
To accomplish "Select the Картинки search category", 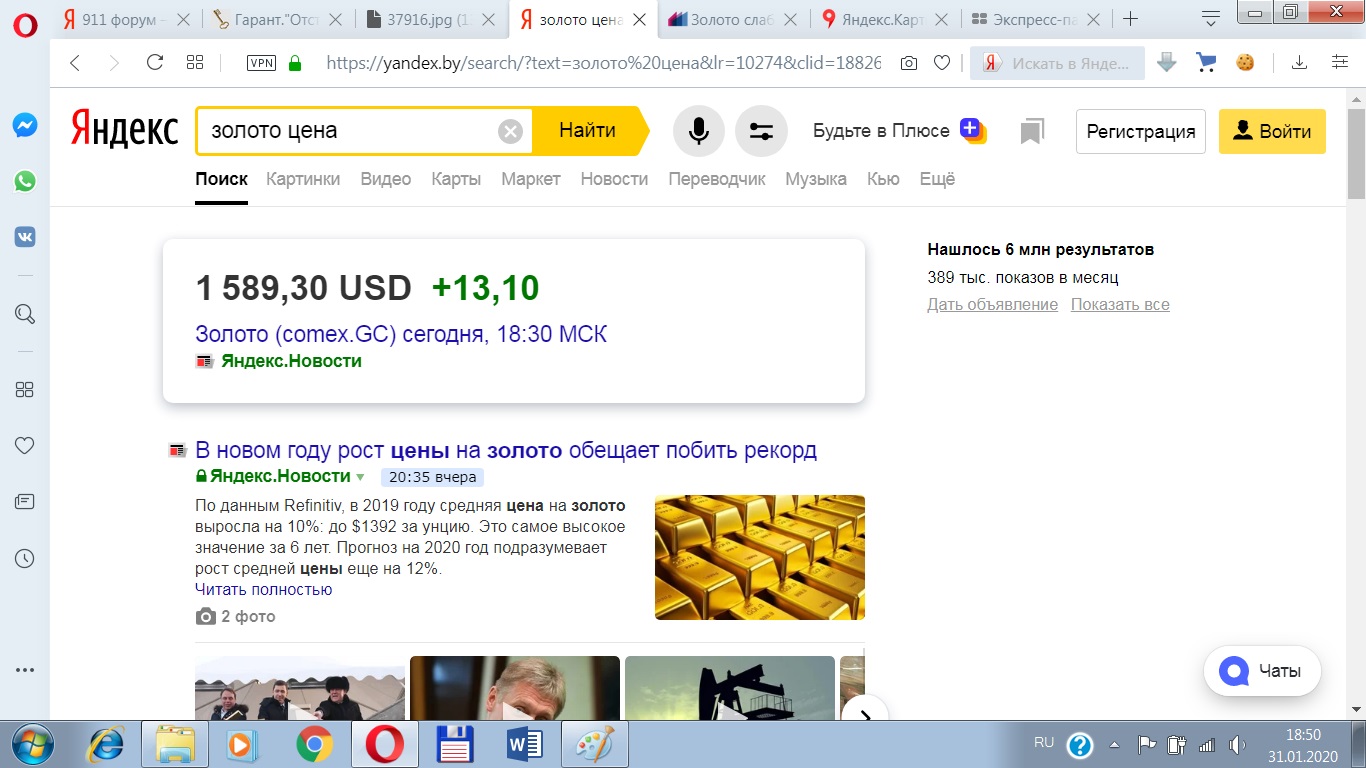I will point(303,179).
